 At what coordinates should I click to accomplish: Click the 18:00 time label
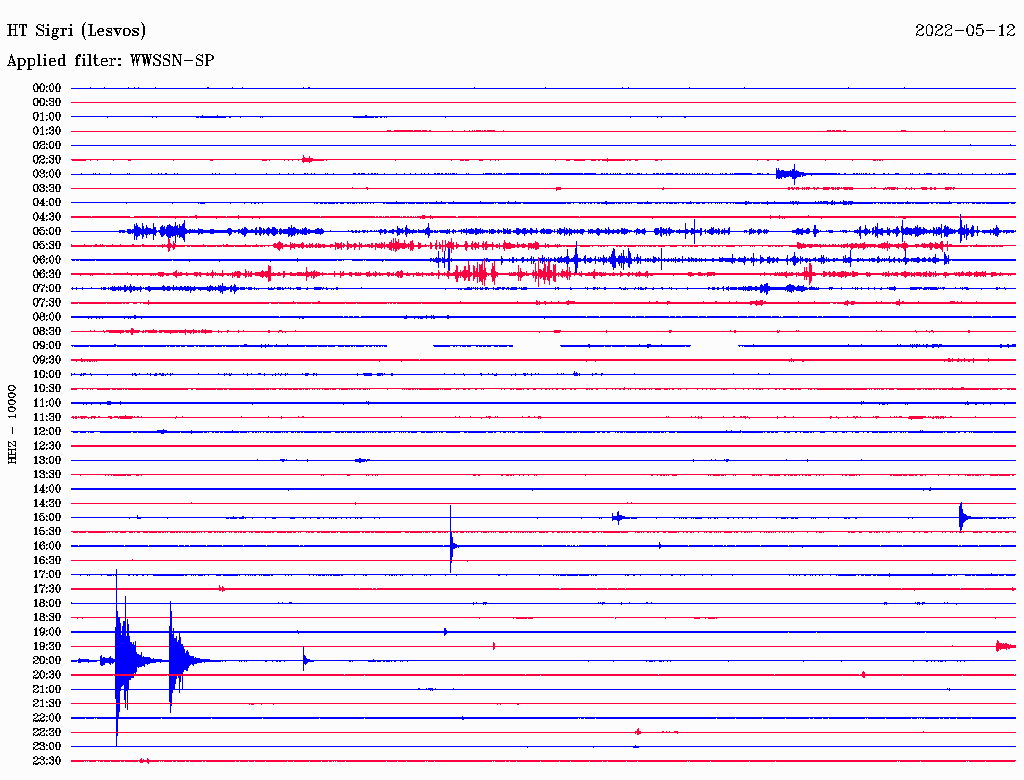(x=47, y=603)
